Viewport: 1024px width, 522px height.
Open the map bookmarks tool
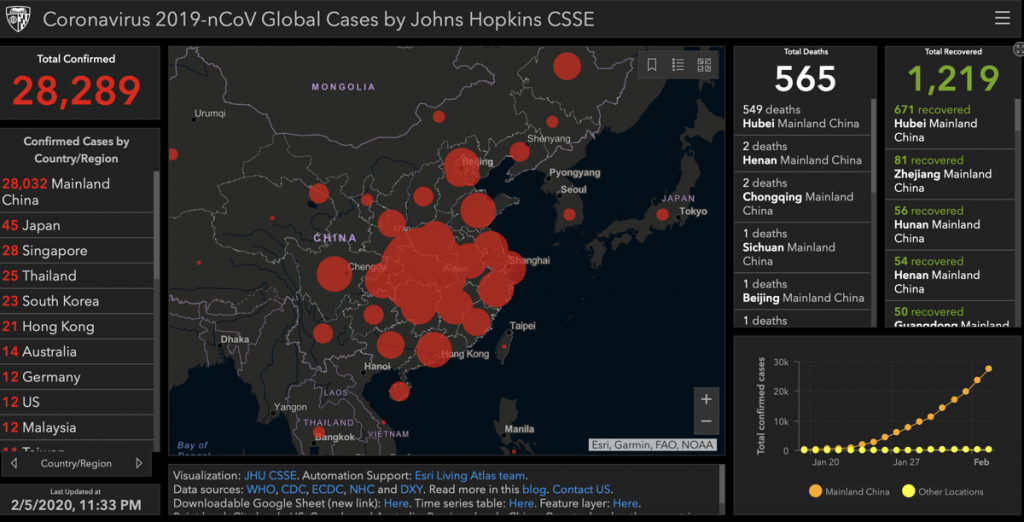coord(651,65)
